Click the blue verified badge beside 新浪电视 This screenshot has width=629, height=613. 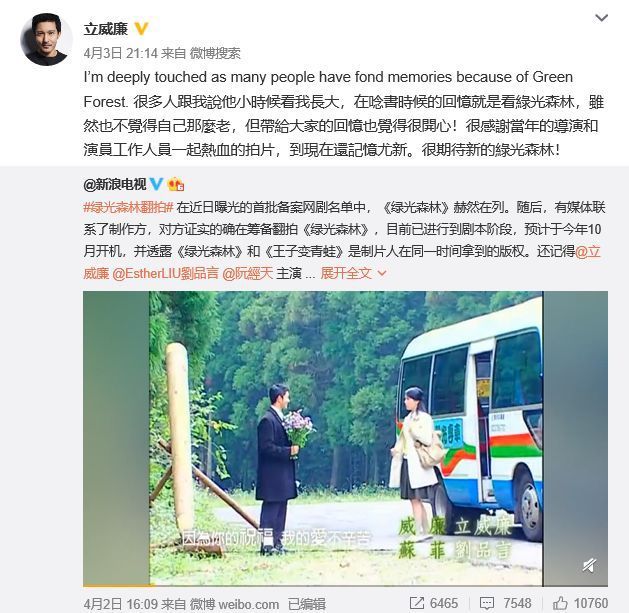click(156, 185)
